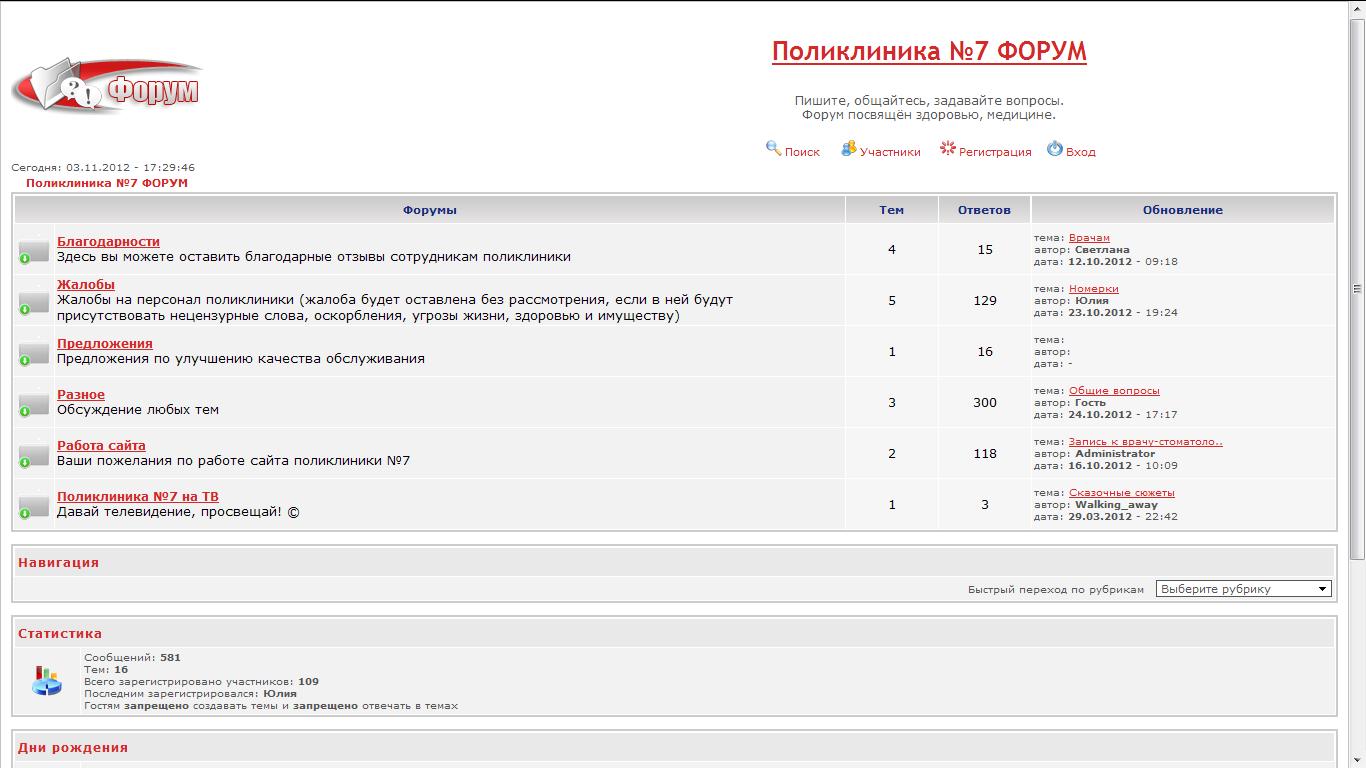Click the Ответов column header
The image size is (1366, 768).
point(984,210)
